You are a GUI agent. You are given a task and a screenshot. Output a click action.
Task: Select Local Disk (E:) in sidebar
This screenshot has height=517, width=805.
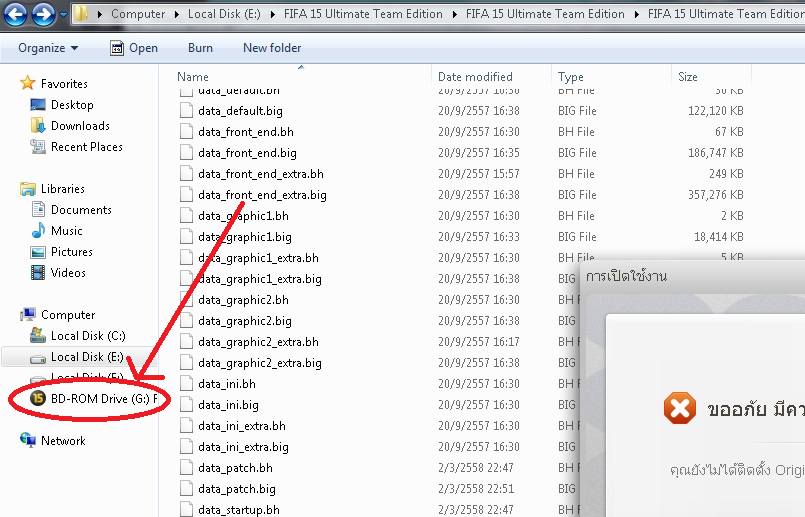[x=87, y=357]
